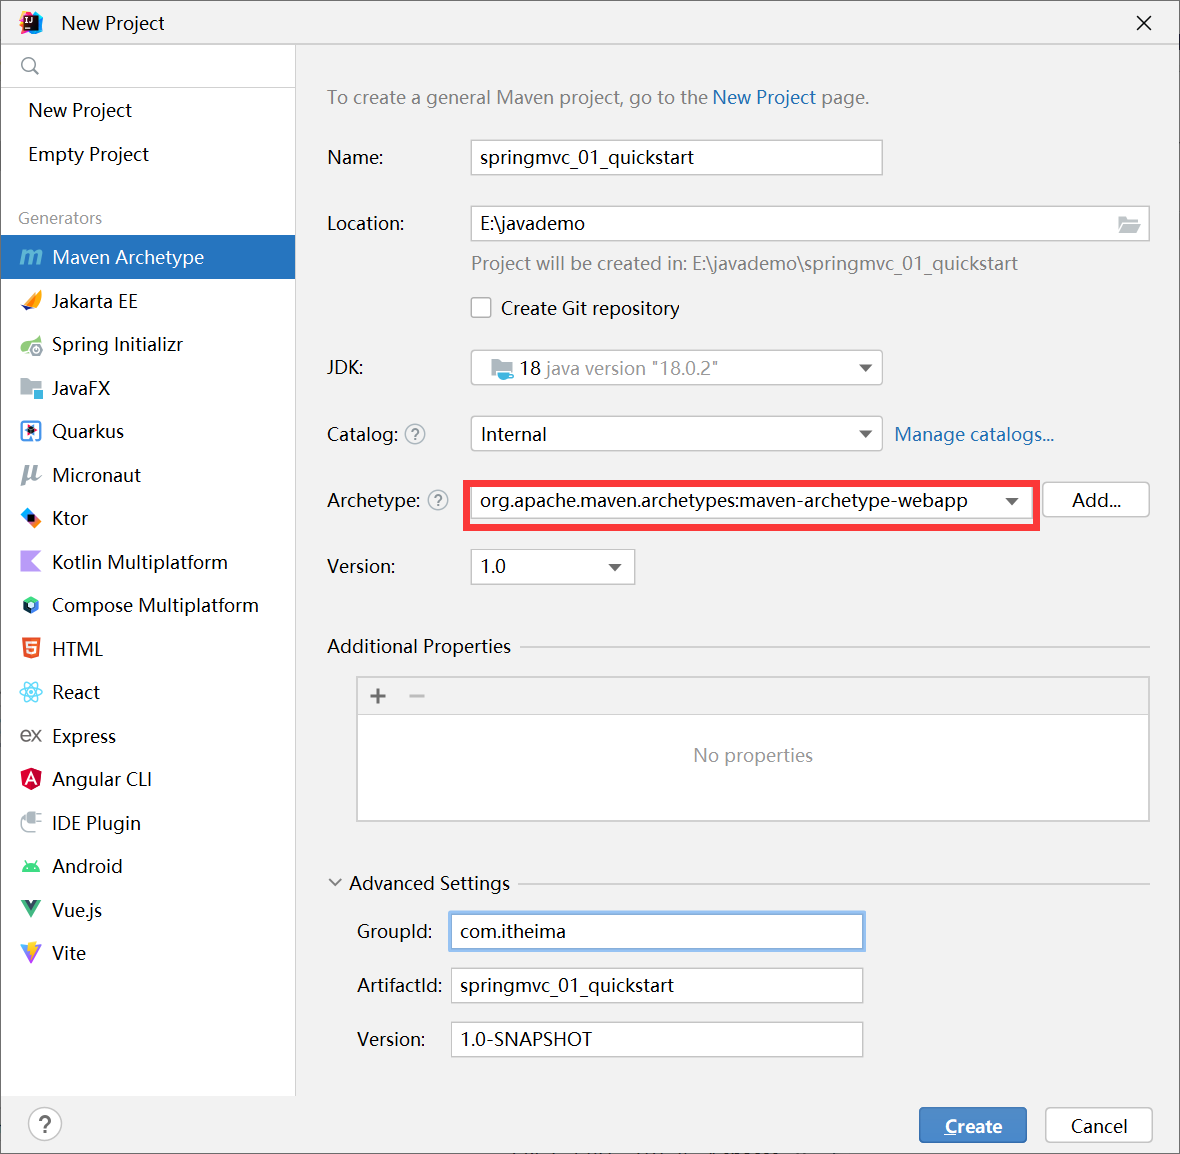Select the Vue.js generator label
The width and height of the screenshot is (1180, 1154).
click(77, 910)
